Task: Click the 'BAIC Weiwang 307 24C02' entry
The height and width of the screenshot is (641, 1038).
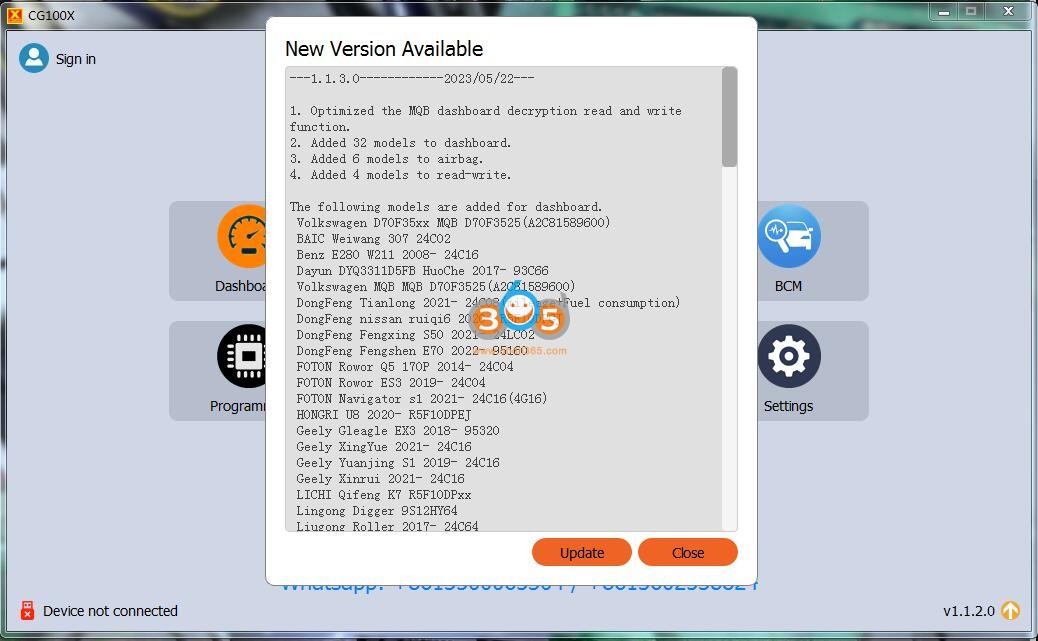Action: [x=373, y=238]
